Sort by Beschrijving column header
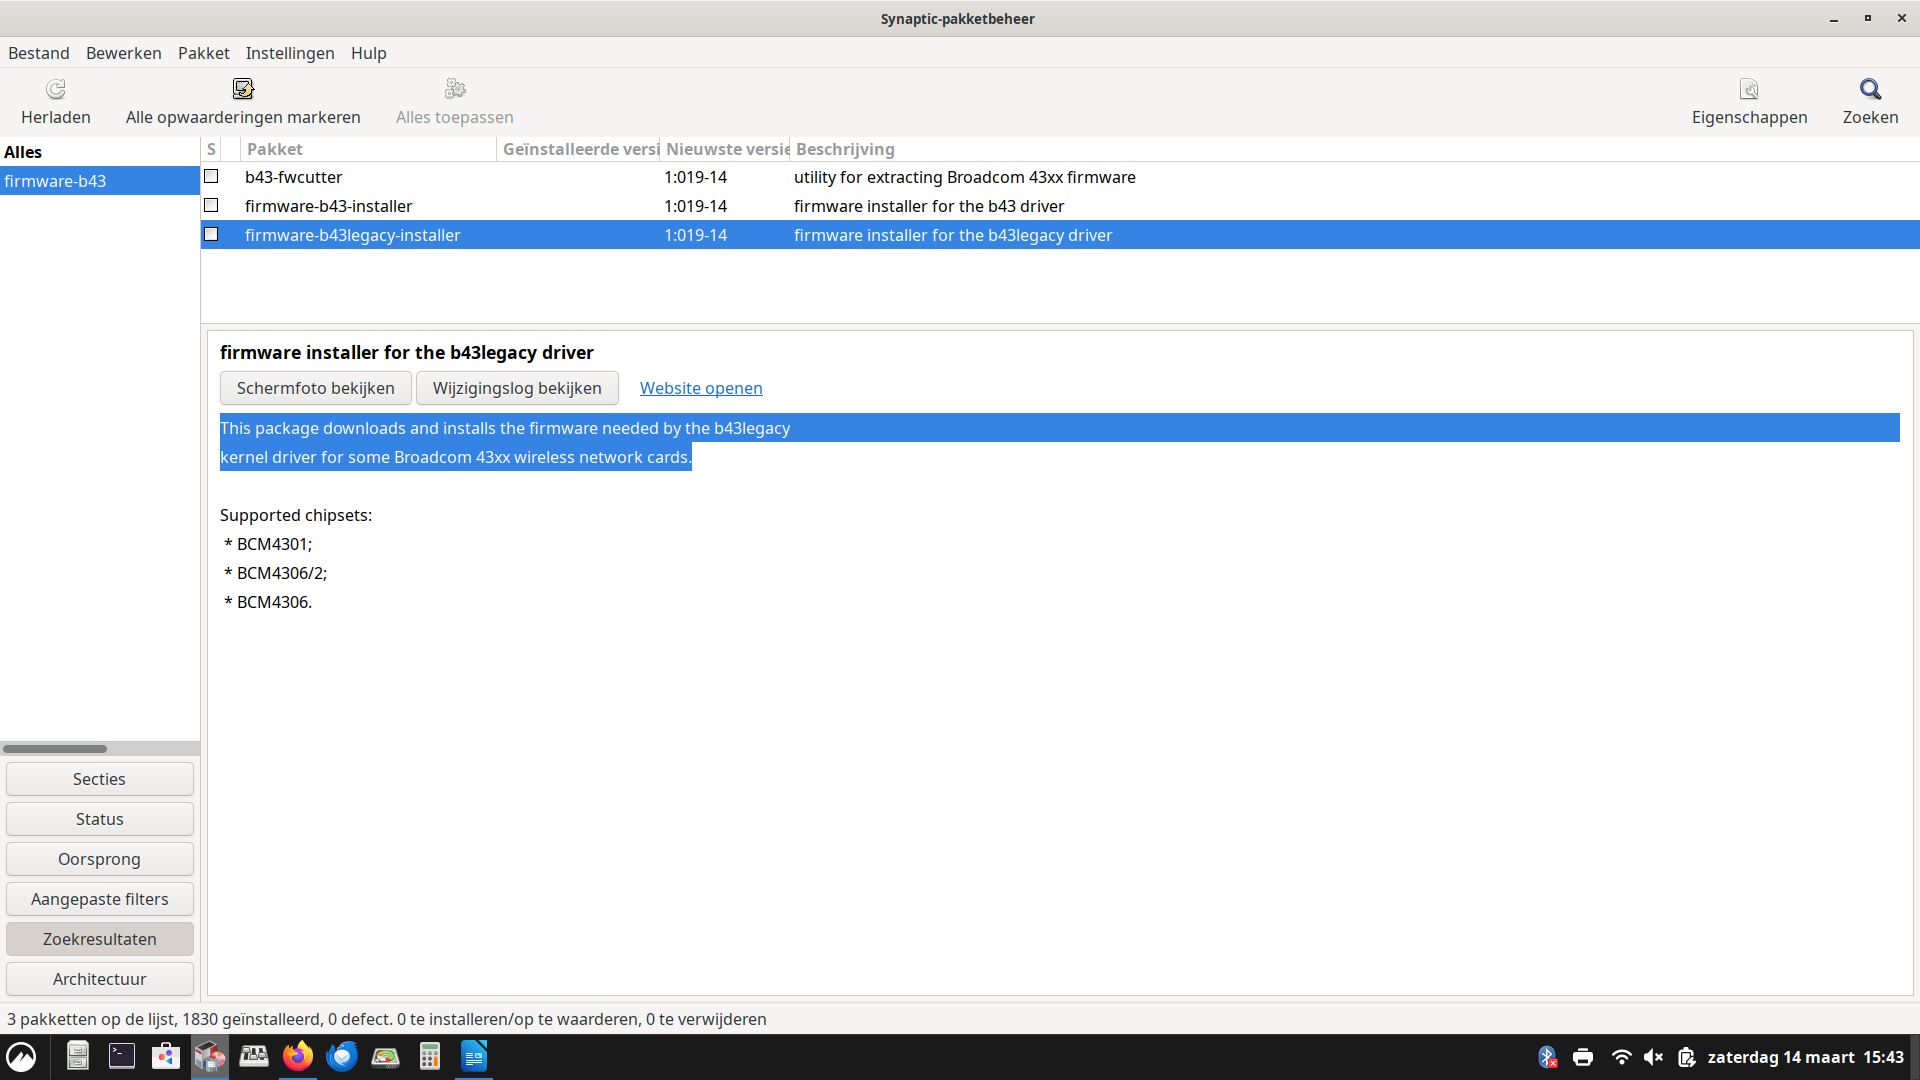 [845, 149]
